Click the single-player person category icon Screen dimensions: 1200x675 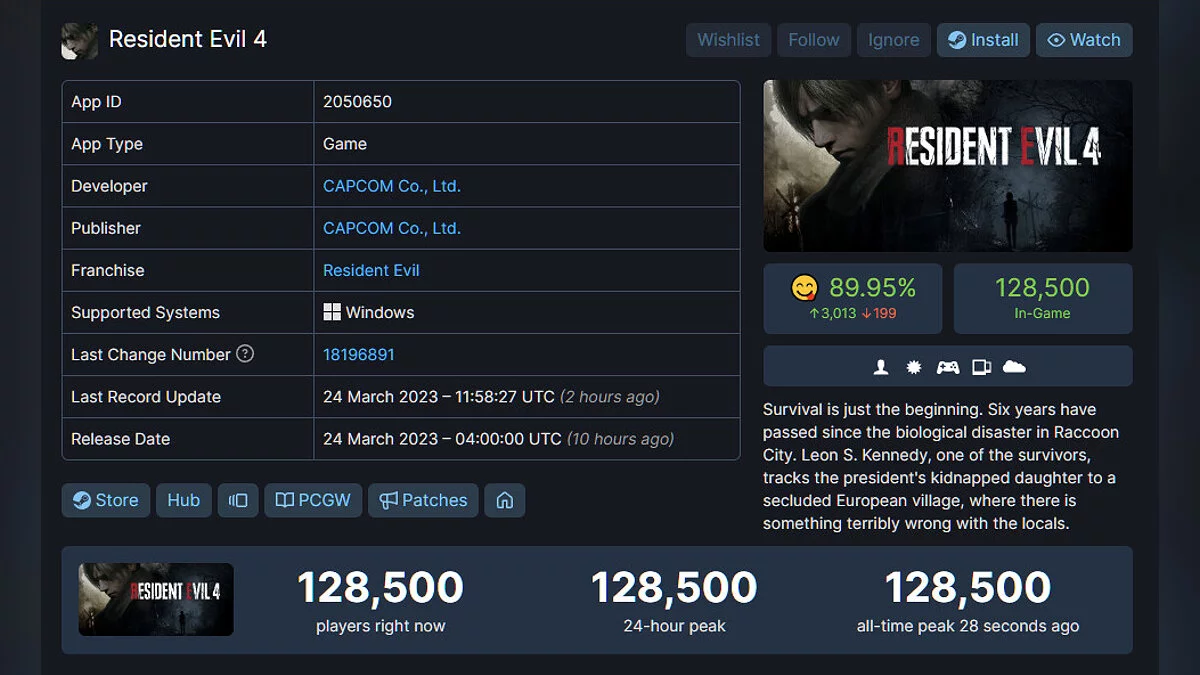(x=881, y=367)
